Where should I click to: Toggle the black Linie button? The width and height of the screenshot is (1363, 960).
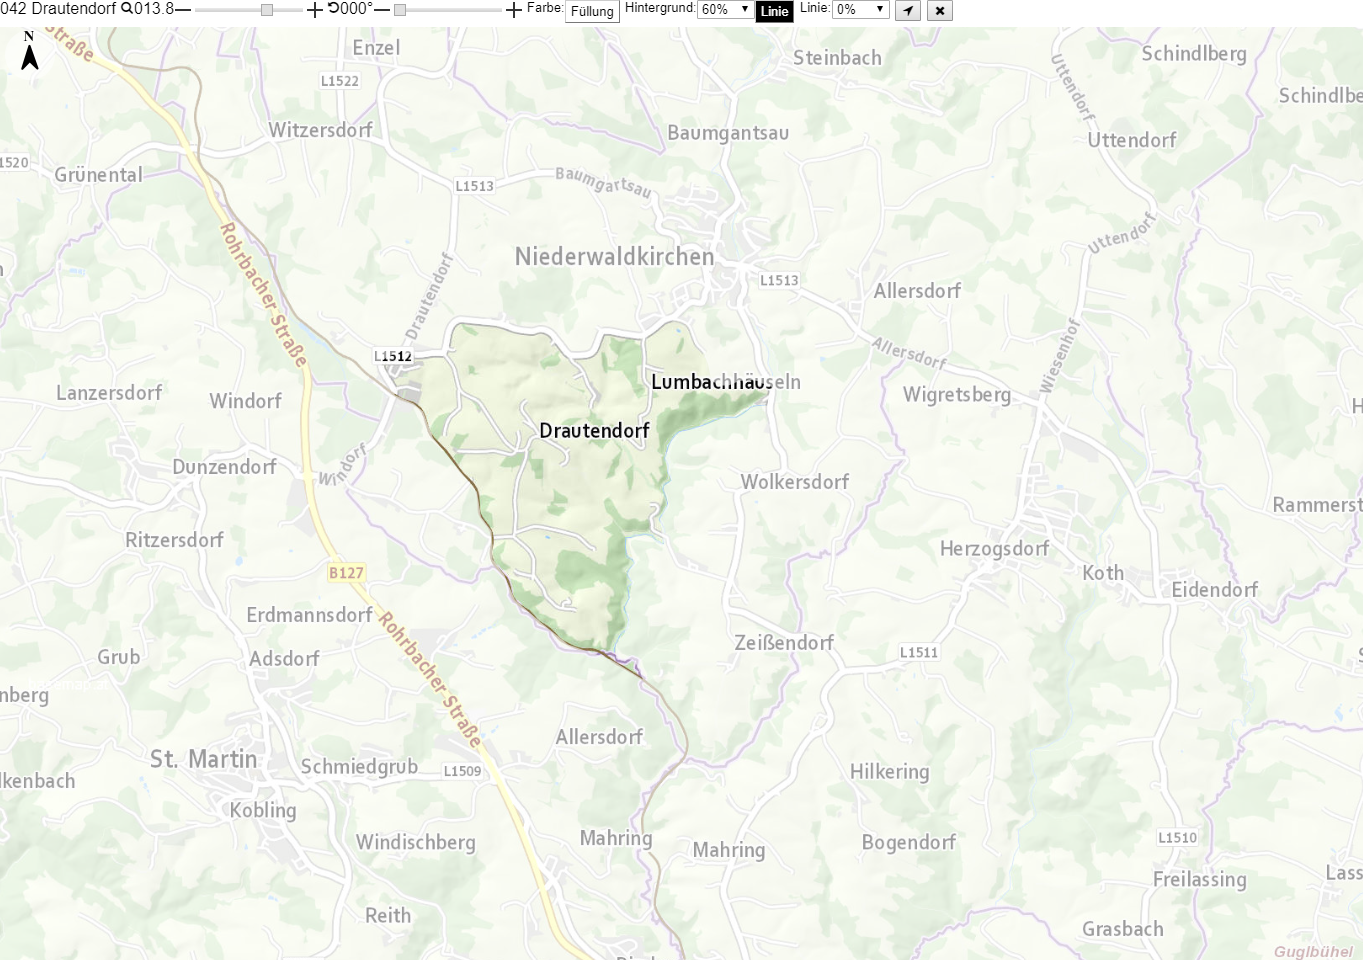[x=775, y=11]
